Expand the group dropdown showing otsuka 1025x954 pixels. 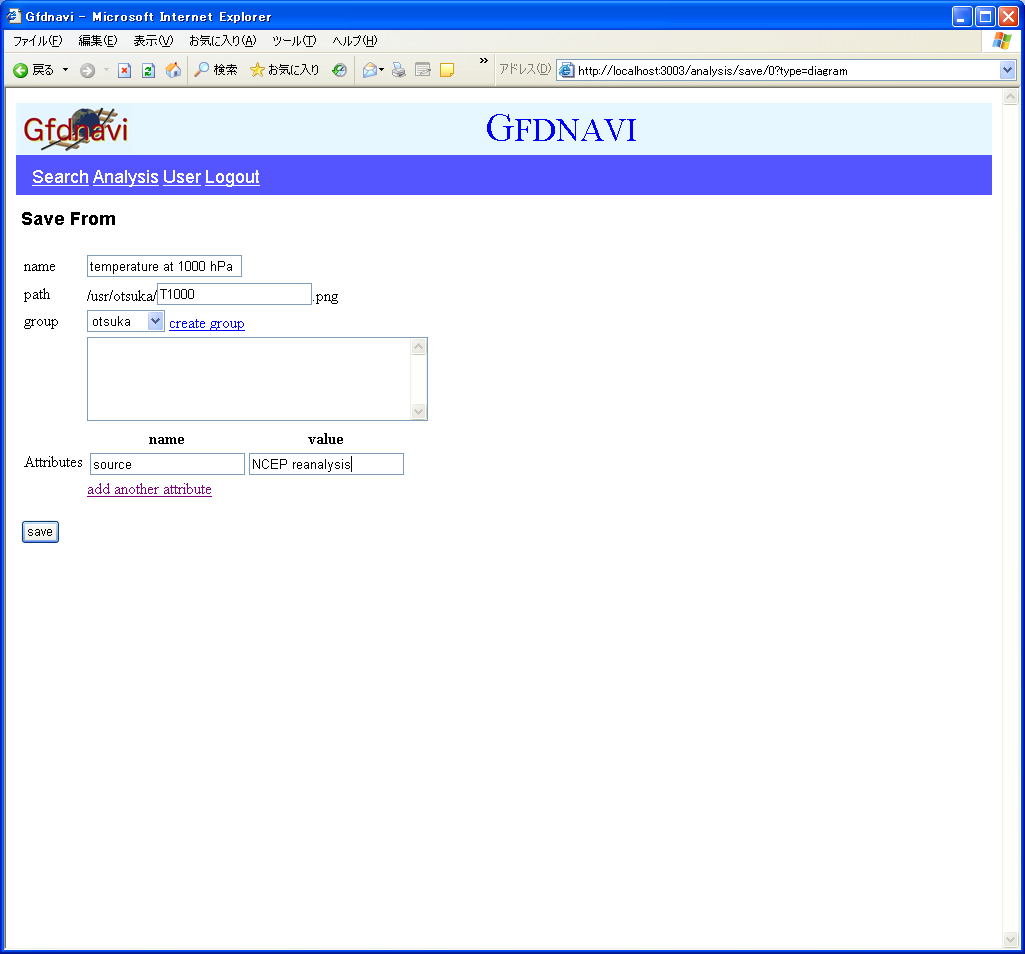pyautogui.click(x=155, y=321)
